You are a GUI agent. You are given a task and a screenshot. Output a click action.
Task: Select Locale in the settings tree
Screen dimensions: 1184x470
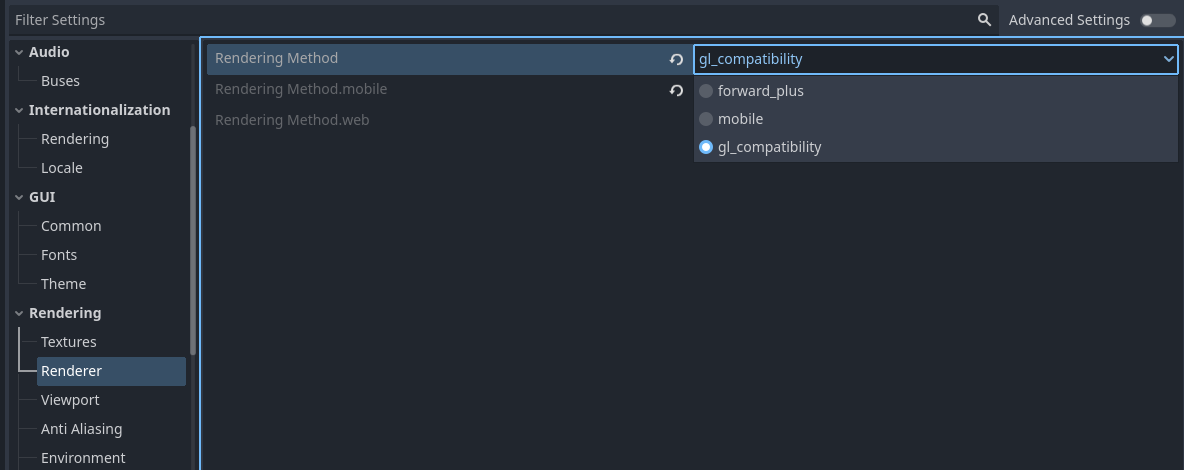[x=61, y=168]
